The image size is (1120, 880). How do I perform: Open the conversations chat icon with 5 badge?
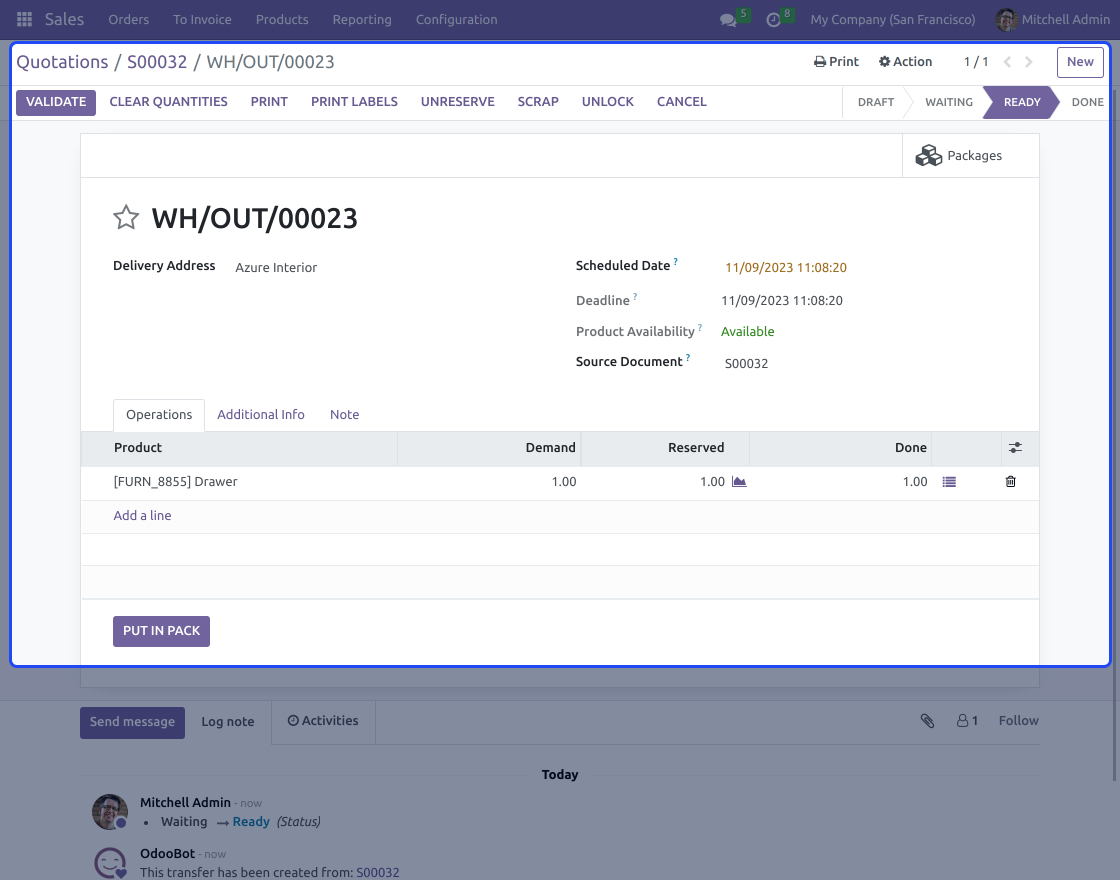tap(728, 20)
